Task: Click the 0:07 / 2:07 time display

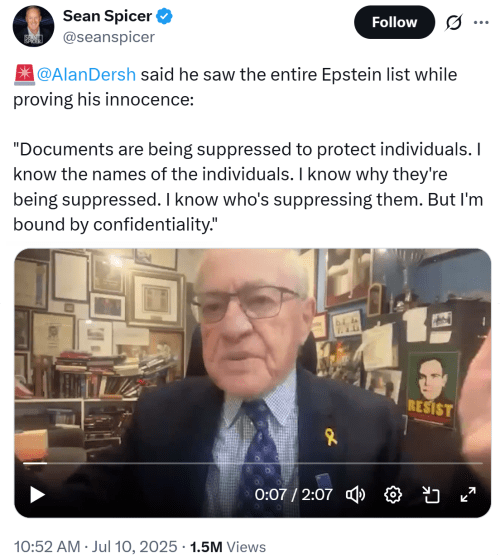Action: pos(293,495)
